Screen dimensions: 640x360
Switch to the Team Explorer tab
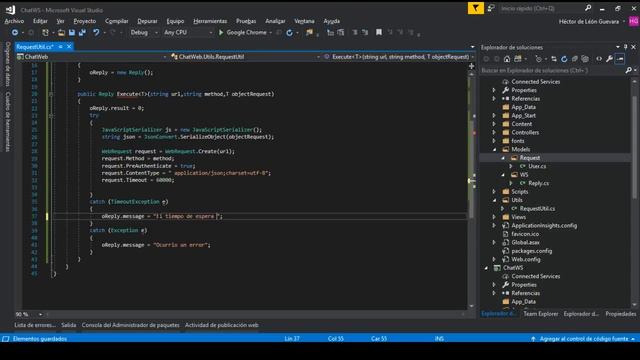point(541,314)
